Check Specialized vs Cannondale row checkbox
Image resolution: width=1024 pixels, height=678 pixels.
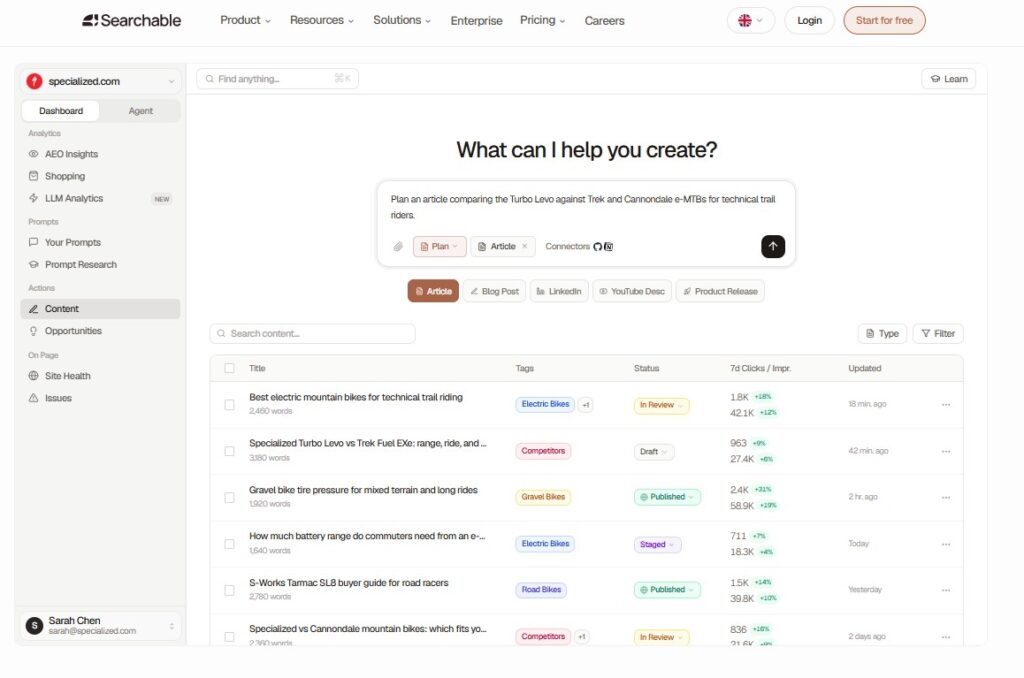click(x=229, y=637)
